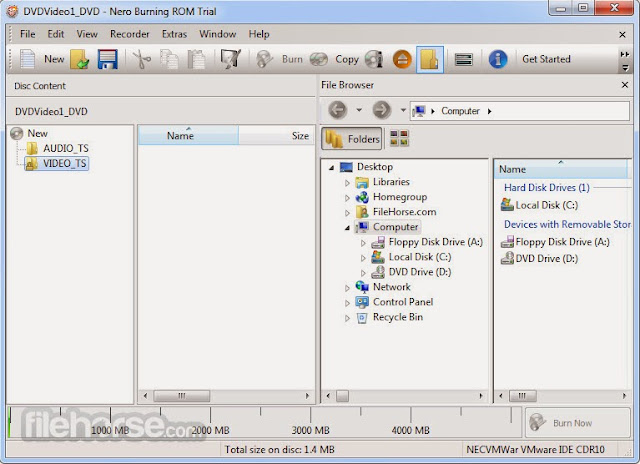Click the Copy documents toolbar icon
Viewport: 640px width, 464px height.
(169, 59)
